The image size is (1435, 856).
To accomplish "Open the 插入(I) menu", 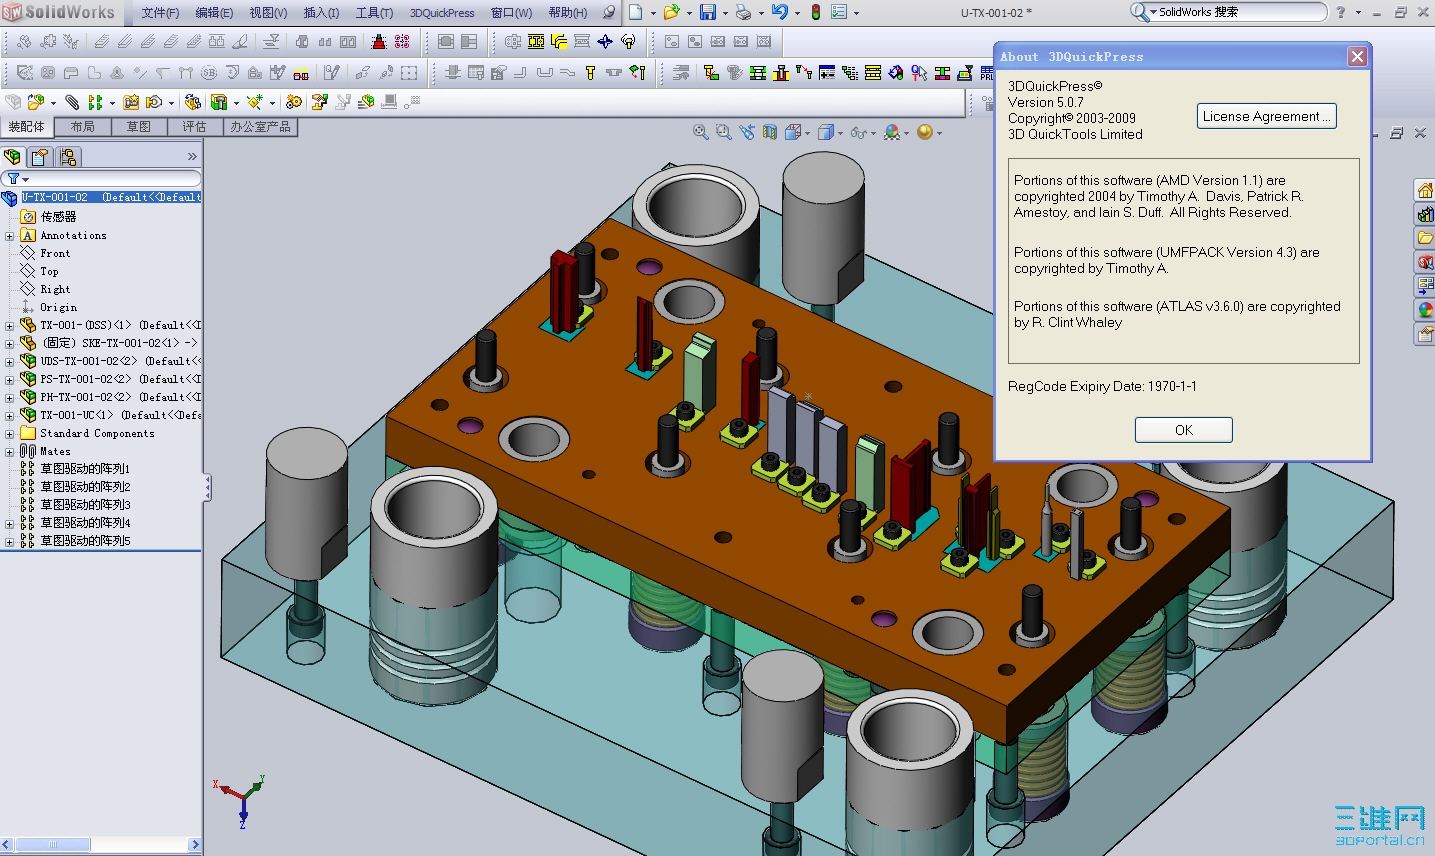I will click(x=321, y=13).
